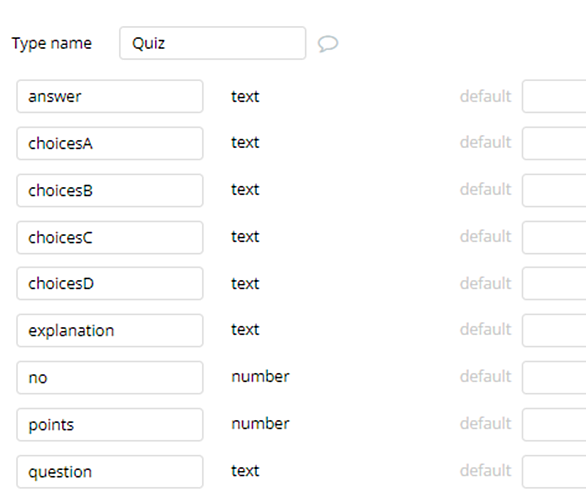This screenshot has width=586, height=493.
Task: Select the points field name box
Action: coord(110,425)
